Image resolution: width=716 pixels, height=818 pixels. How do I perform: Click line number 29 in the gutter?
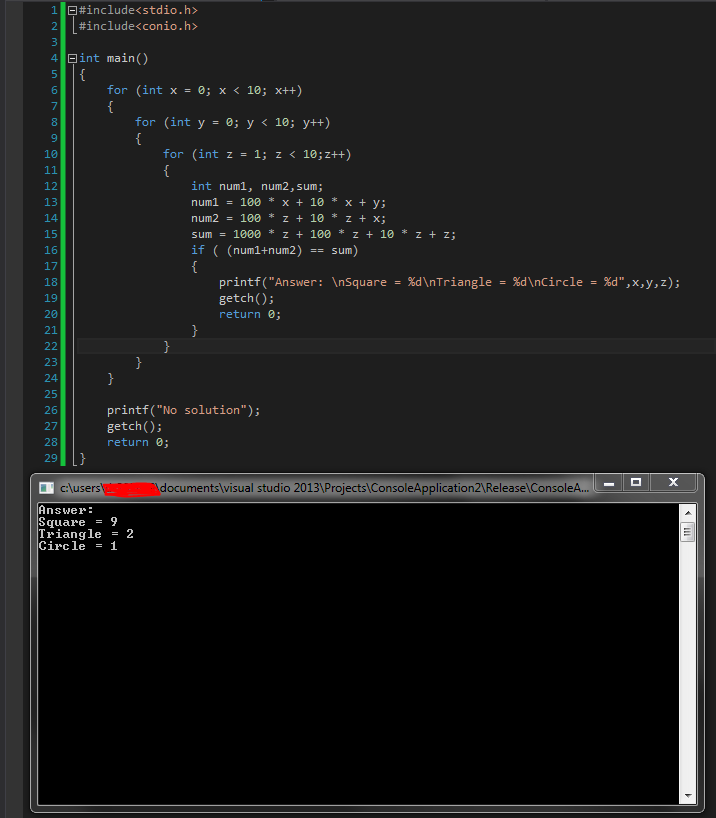click(51, 458)
